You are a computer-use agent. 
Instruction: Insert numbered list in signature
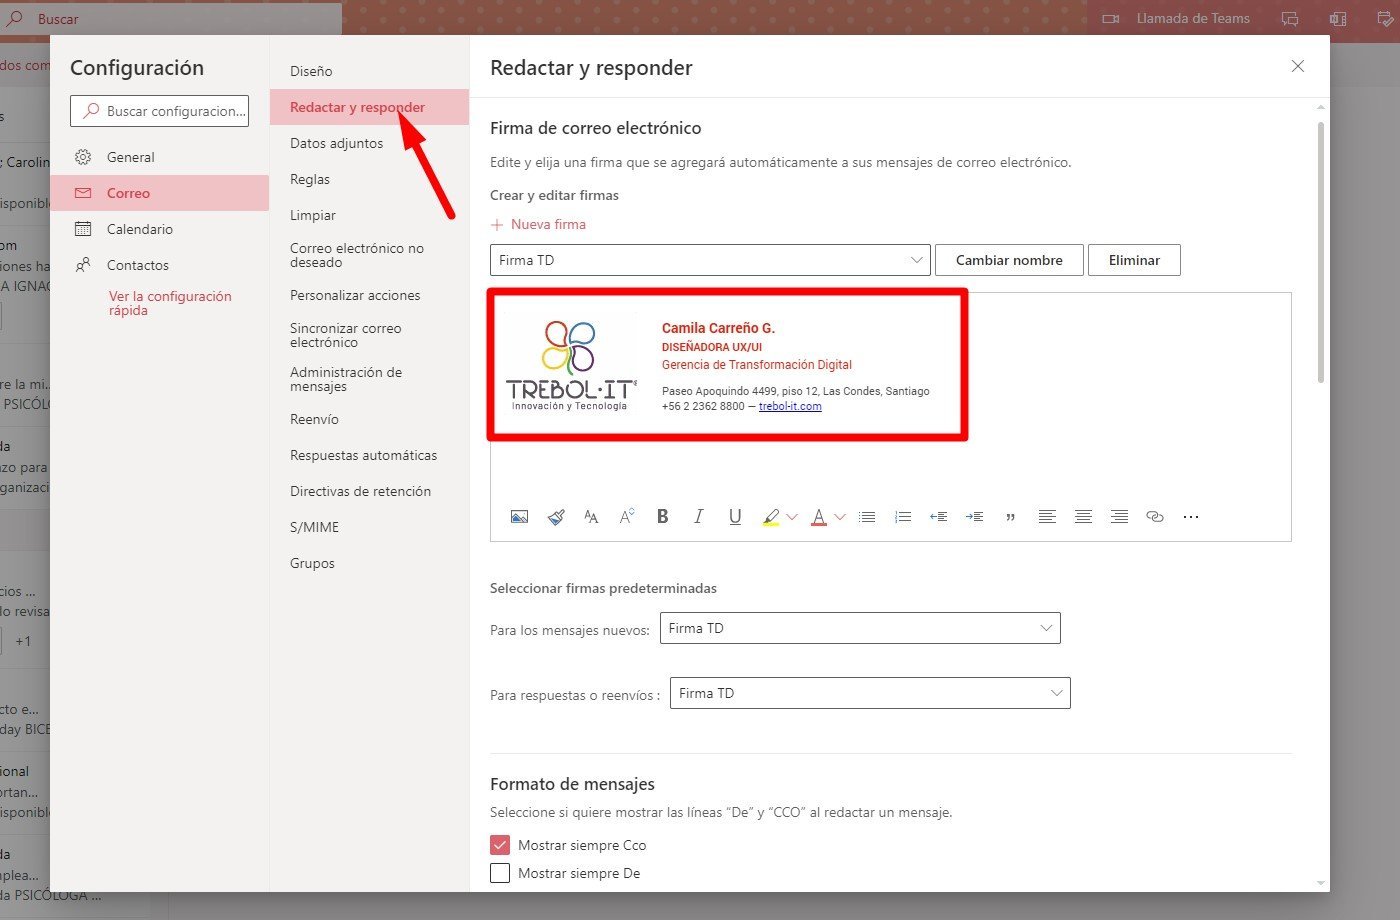click(x=903, y=517)
